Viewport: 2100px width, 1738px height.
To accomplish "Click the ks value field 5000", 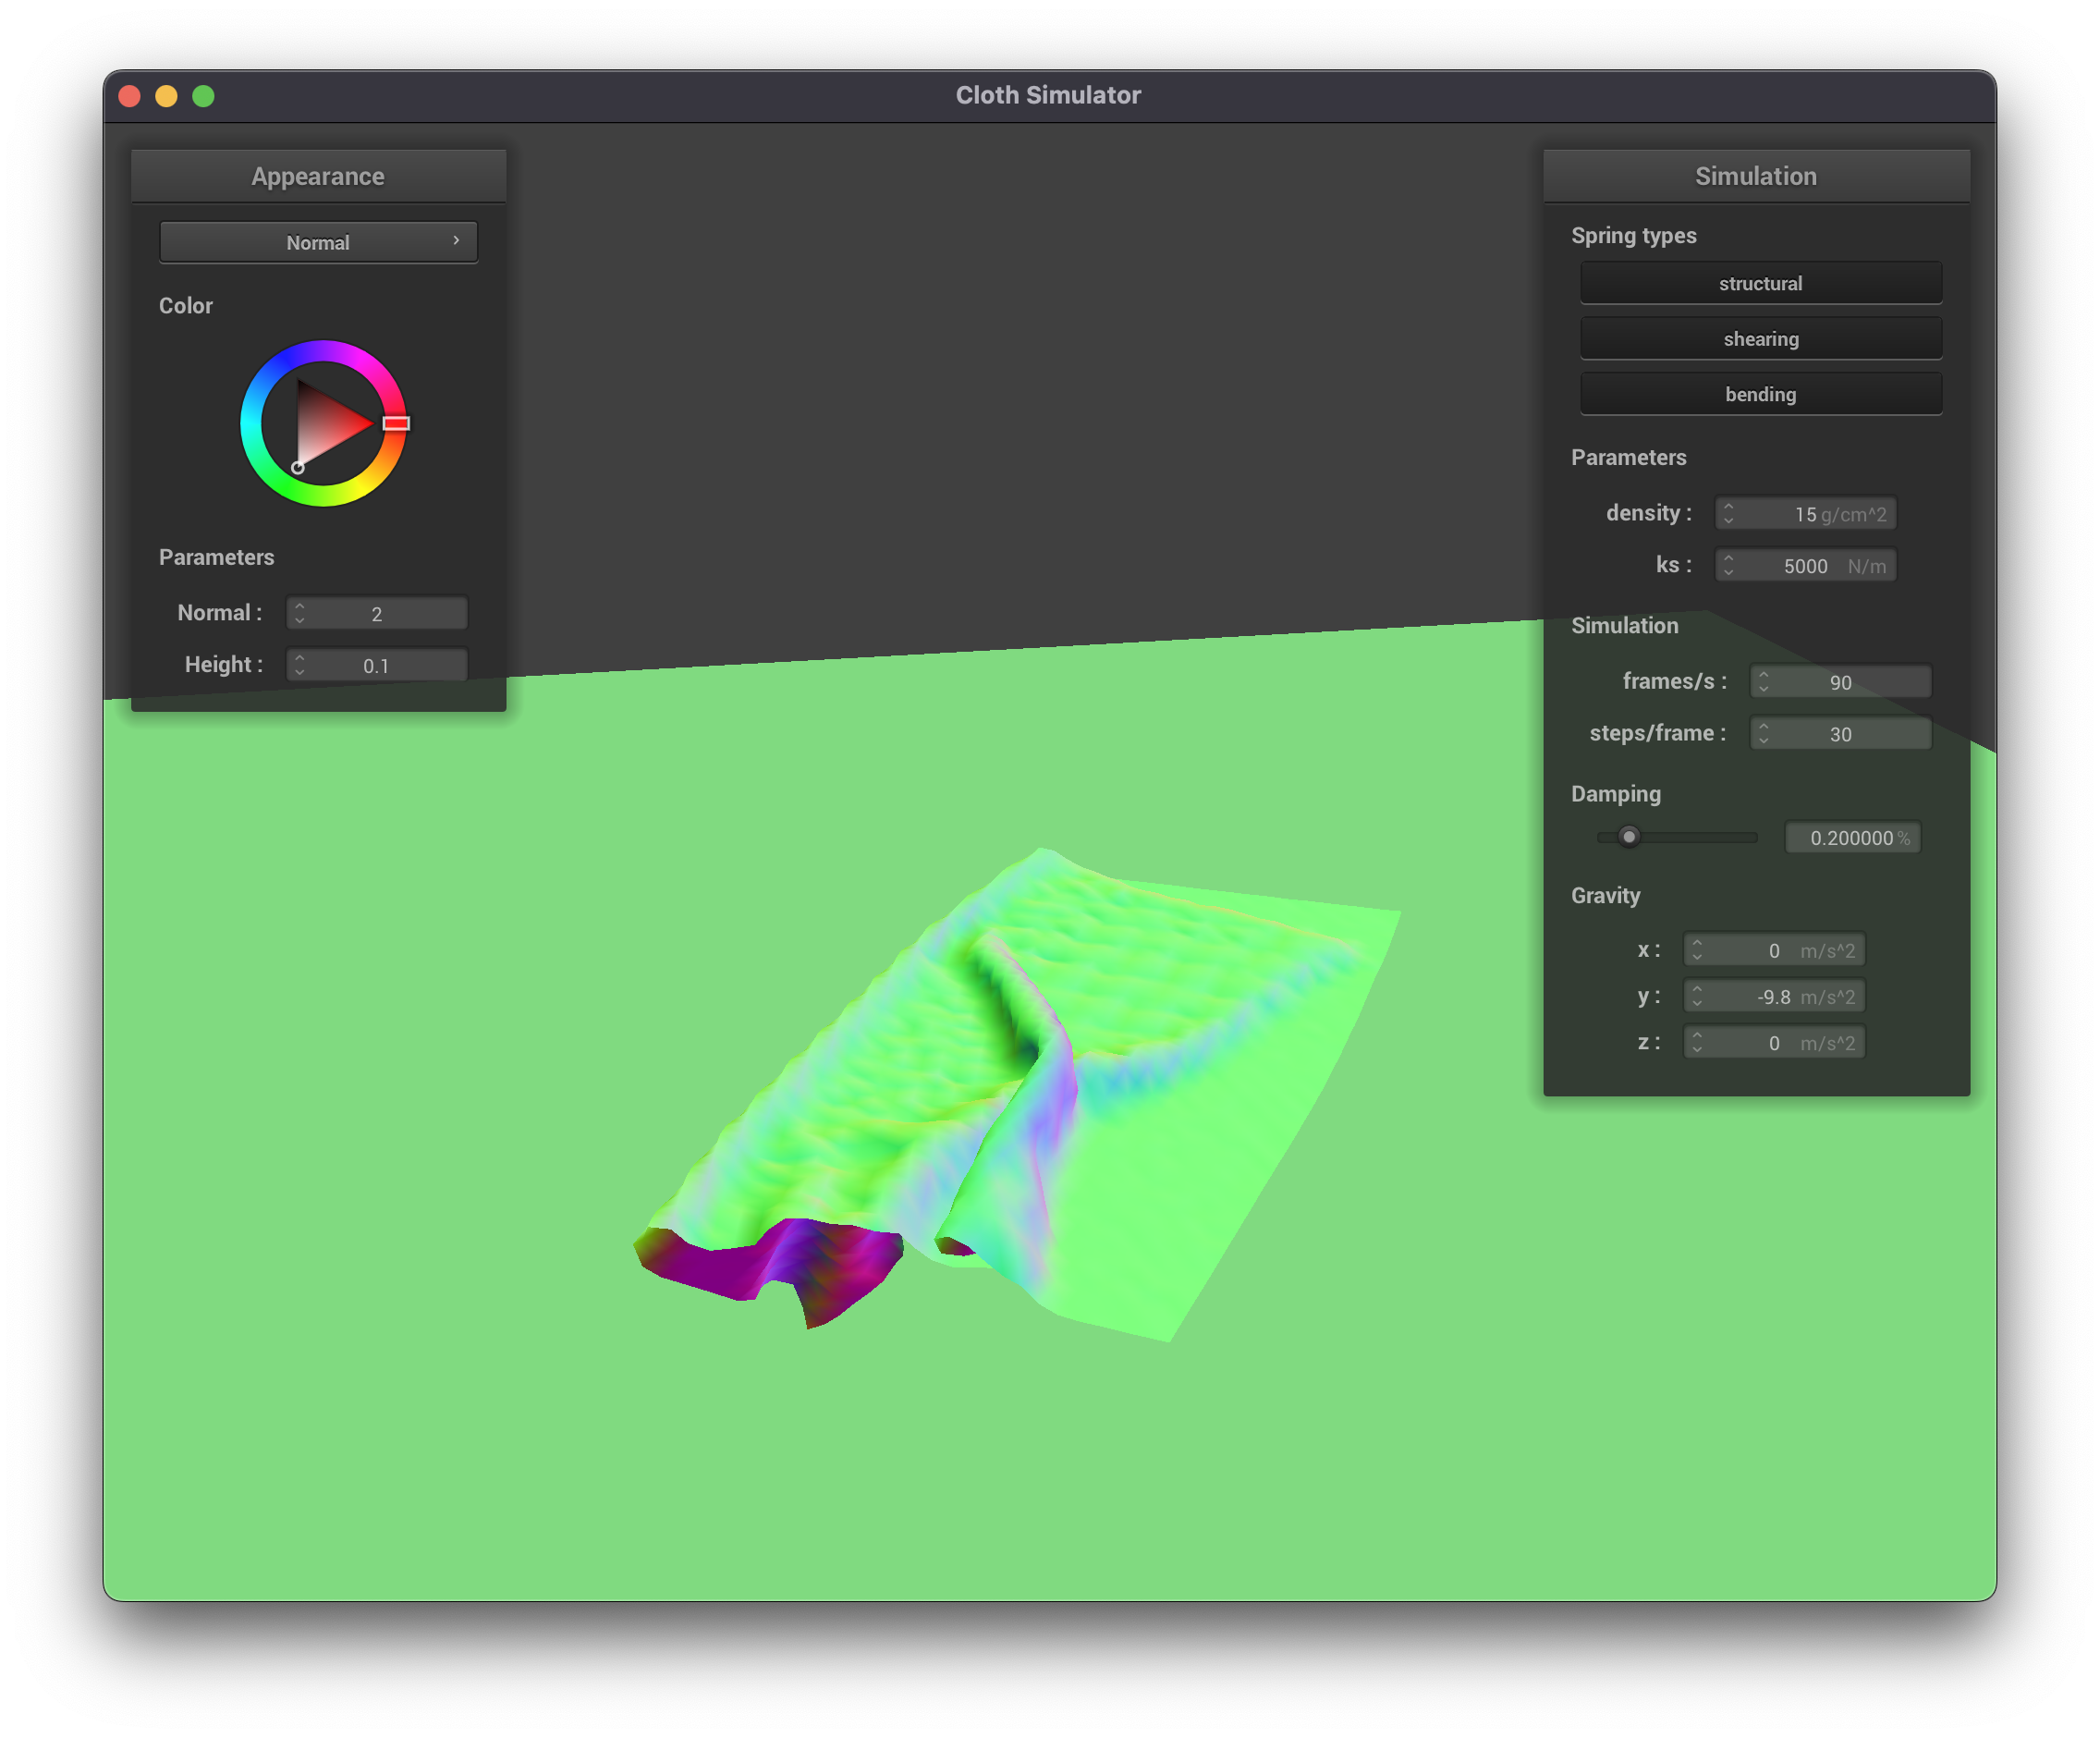I will click(1805, 566).
